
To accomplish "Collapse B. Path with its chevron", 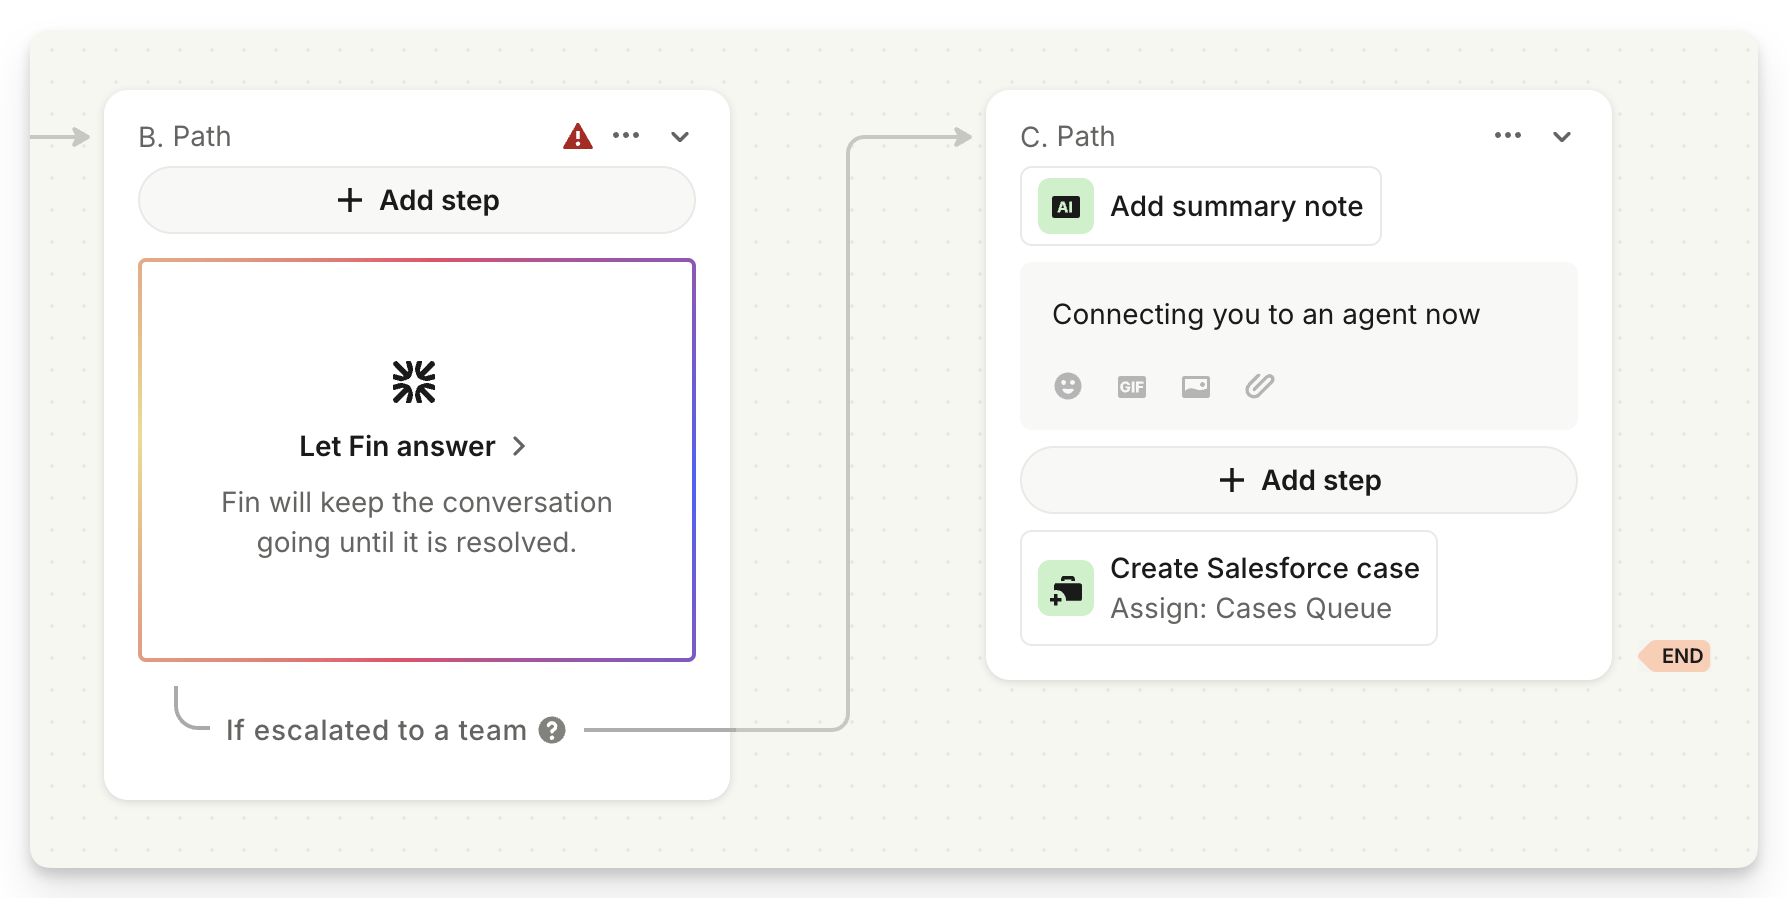I will click(x=680, y=137).
